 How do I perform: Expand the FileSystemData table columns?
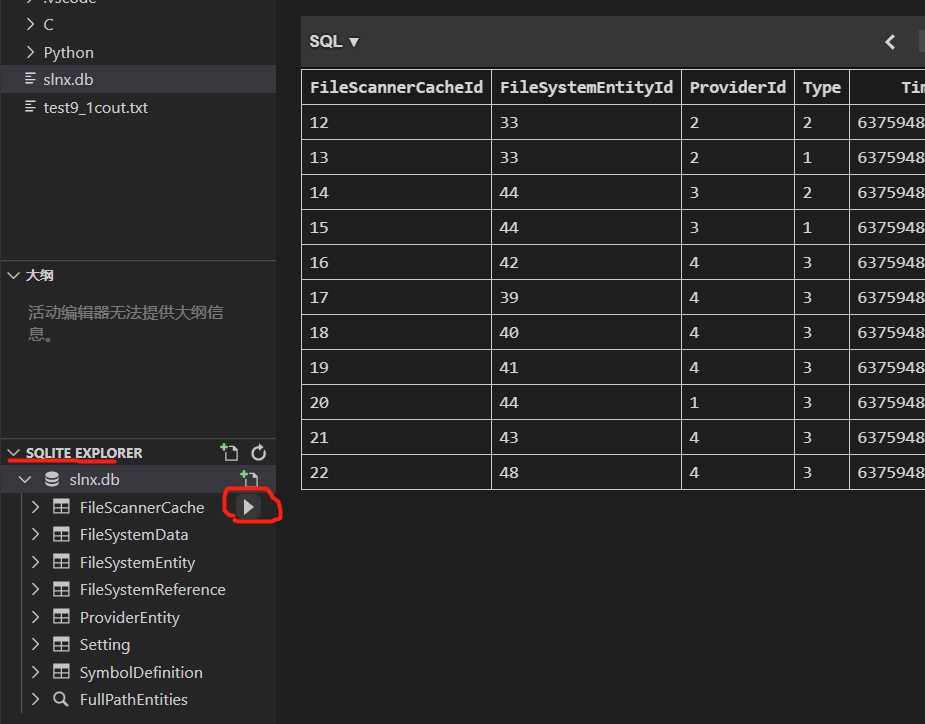(35, 535)
